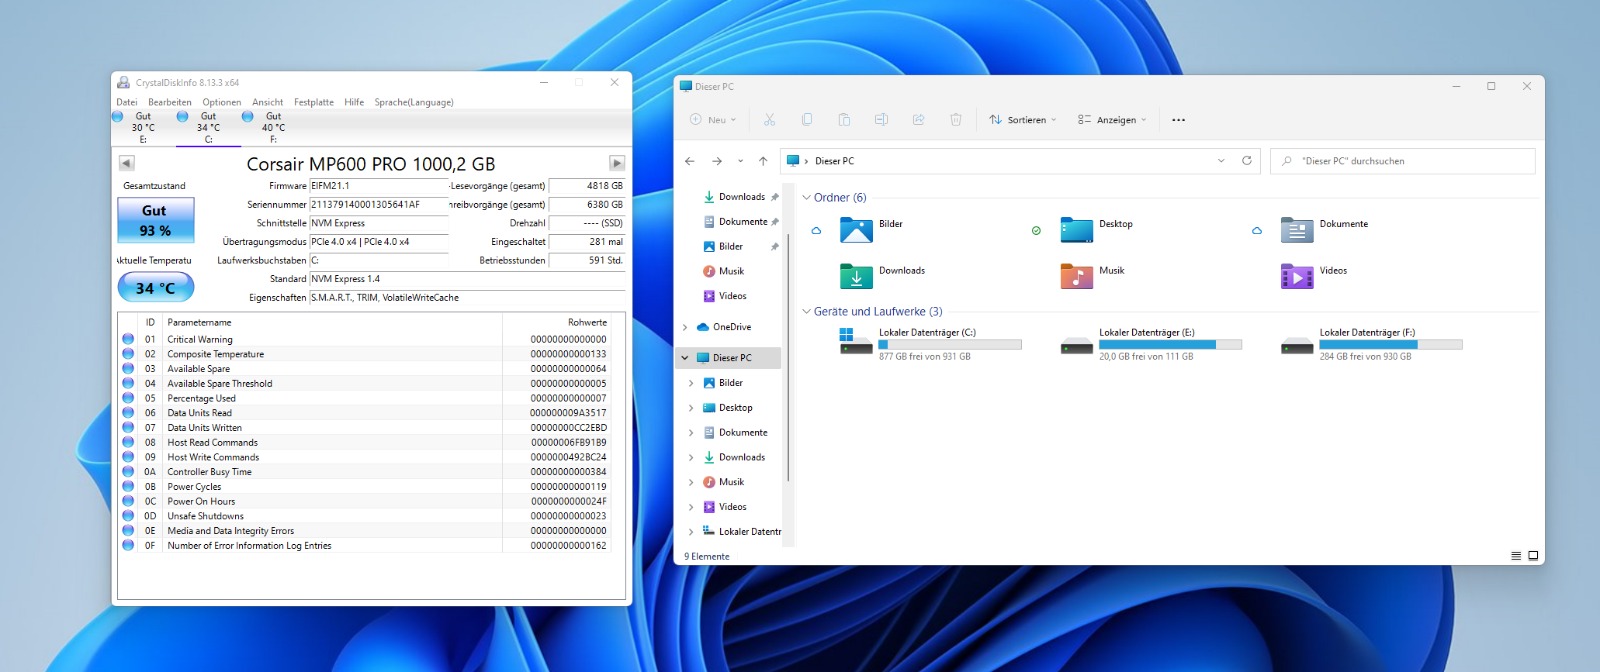The width and height of the screenshot is (1600, 672).
Task: Switch to large icons view in status bar
Action: [1533, 556]
